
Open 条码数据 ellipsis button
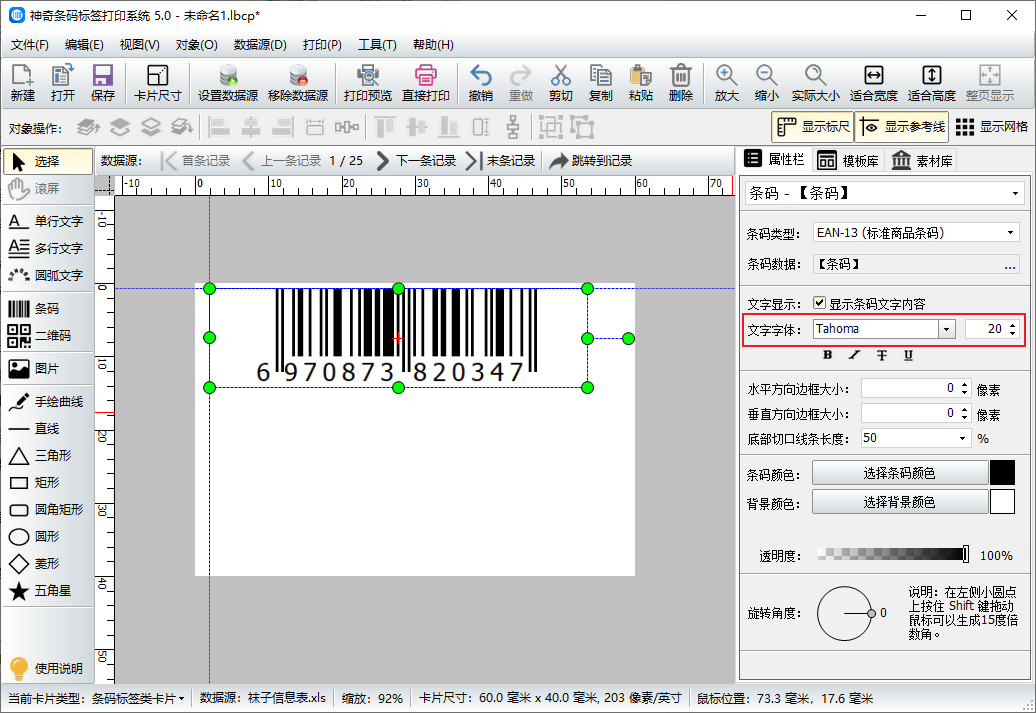click(x=1010, y=265)
